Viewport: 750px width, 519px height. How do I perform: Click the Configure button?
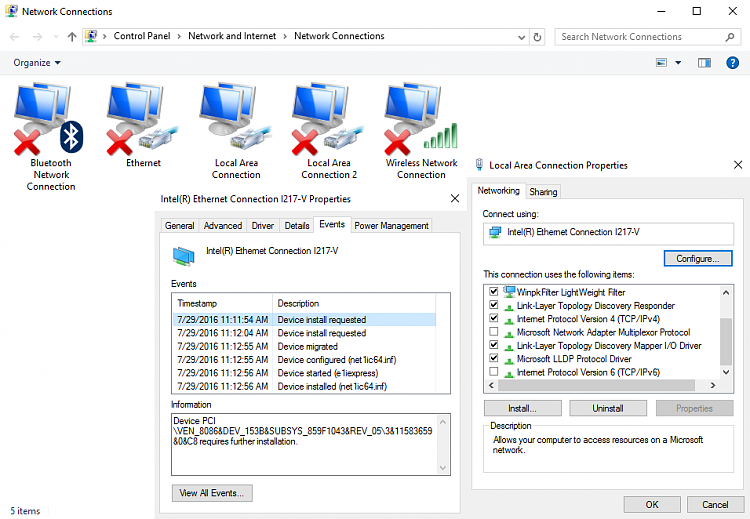(697, 259)
